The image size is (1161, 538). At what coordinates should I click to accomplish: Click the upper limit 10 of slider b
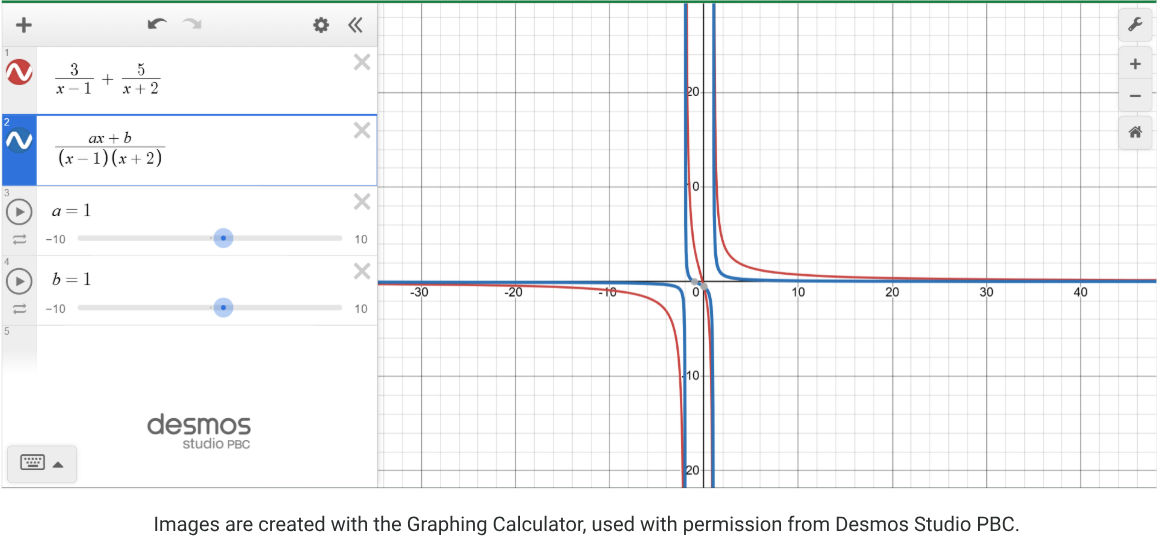(361, 309)
